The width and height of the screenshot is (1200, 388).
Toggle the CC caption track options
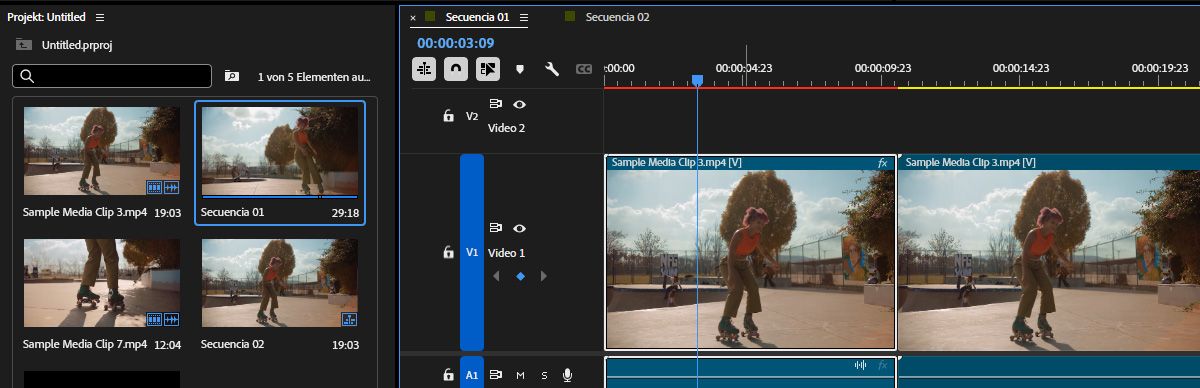(584, 69)
